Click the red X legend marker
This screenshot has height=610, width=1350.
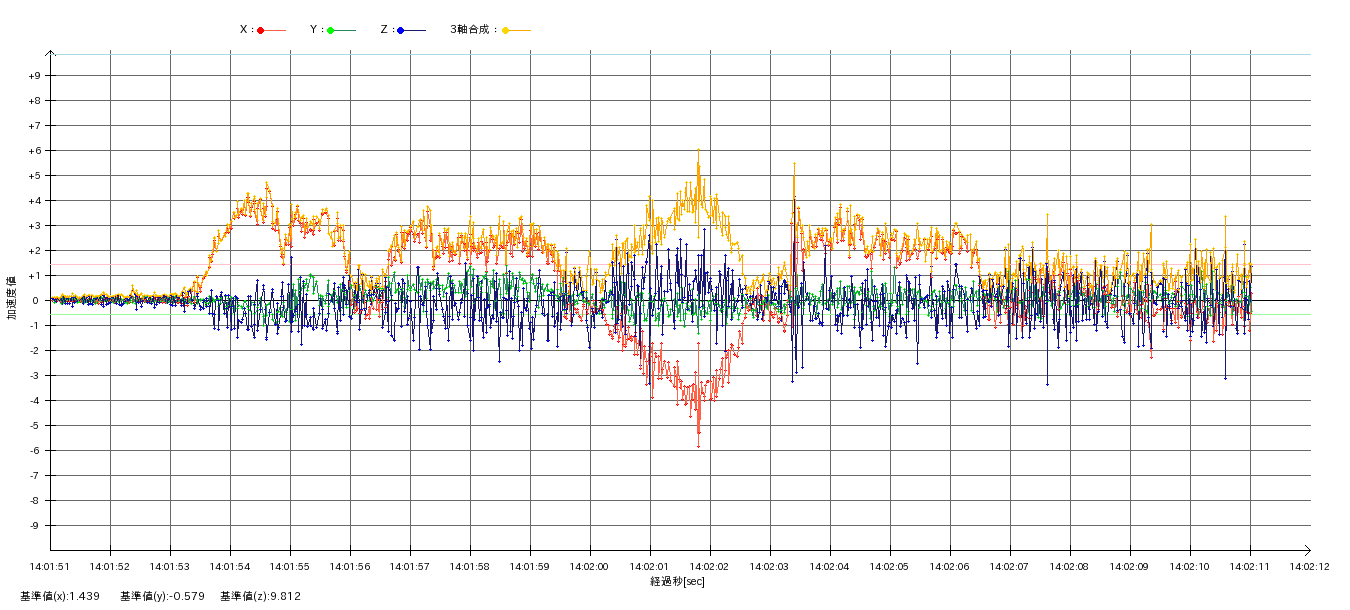(261, 30)
